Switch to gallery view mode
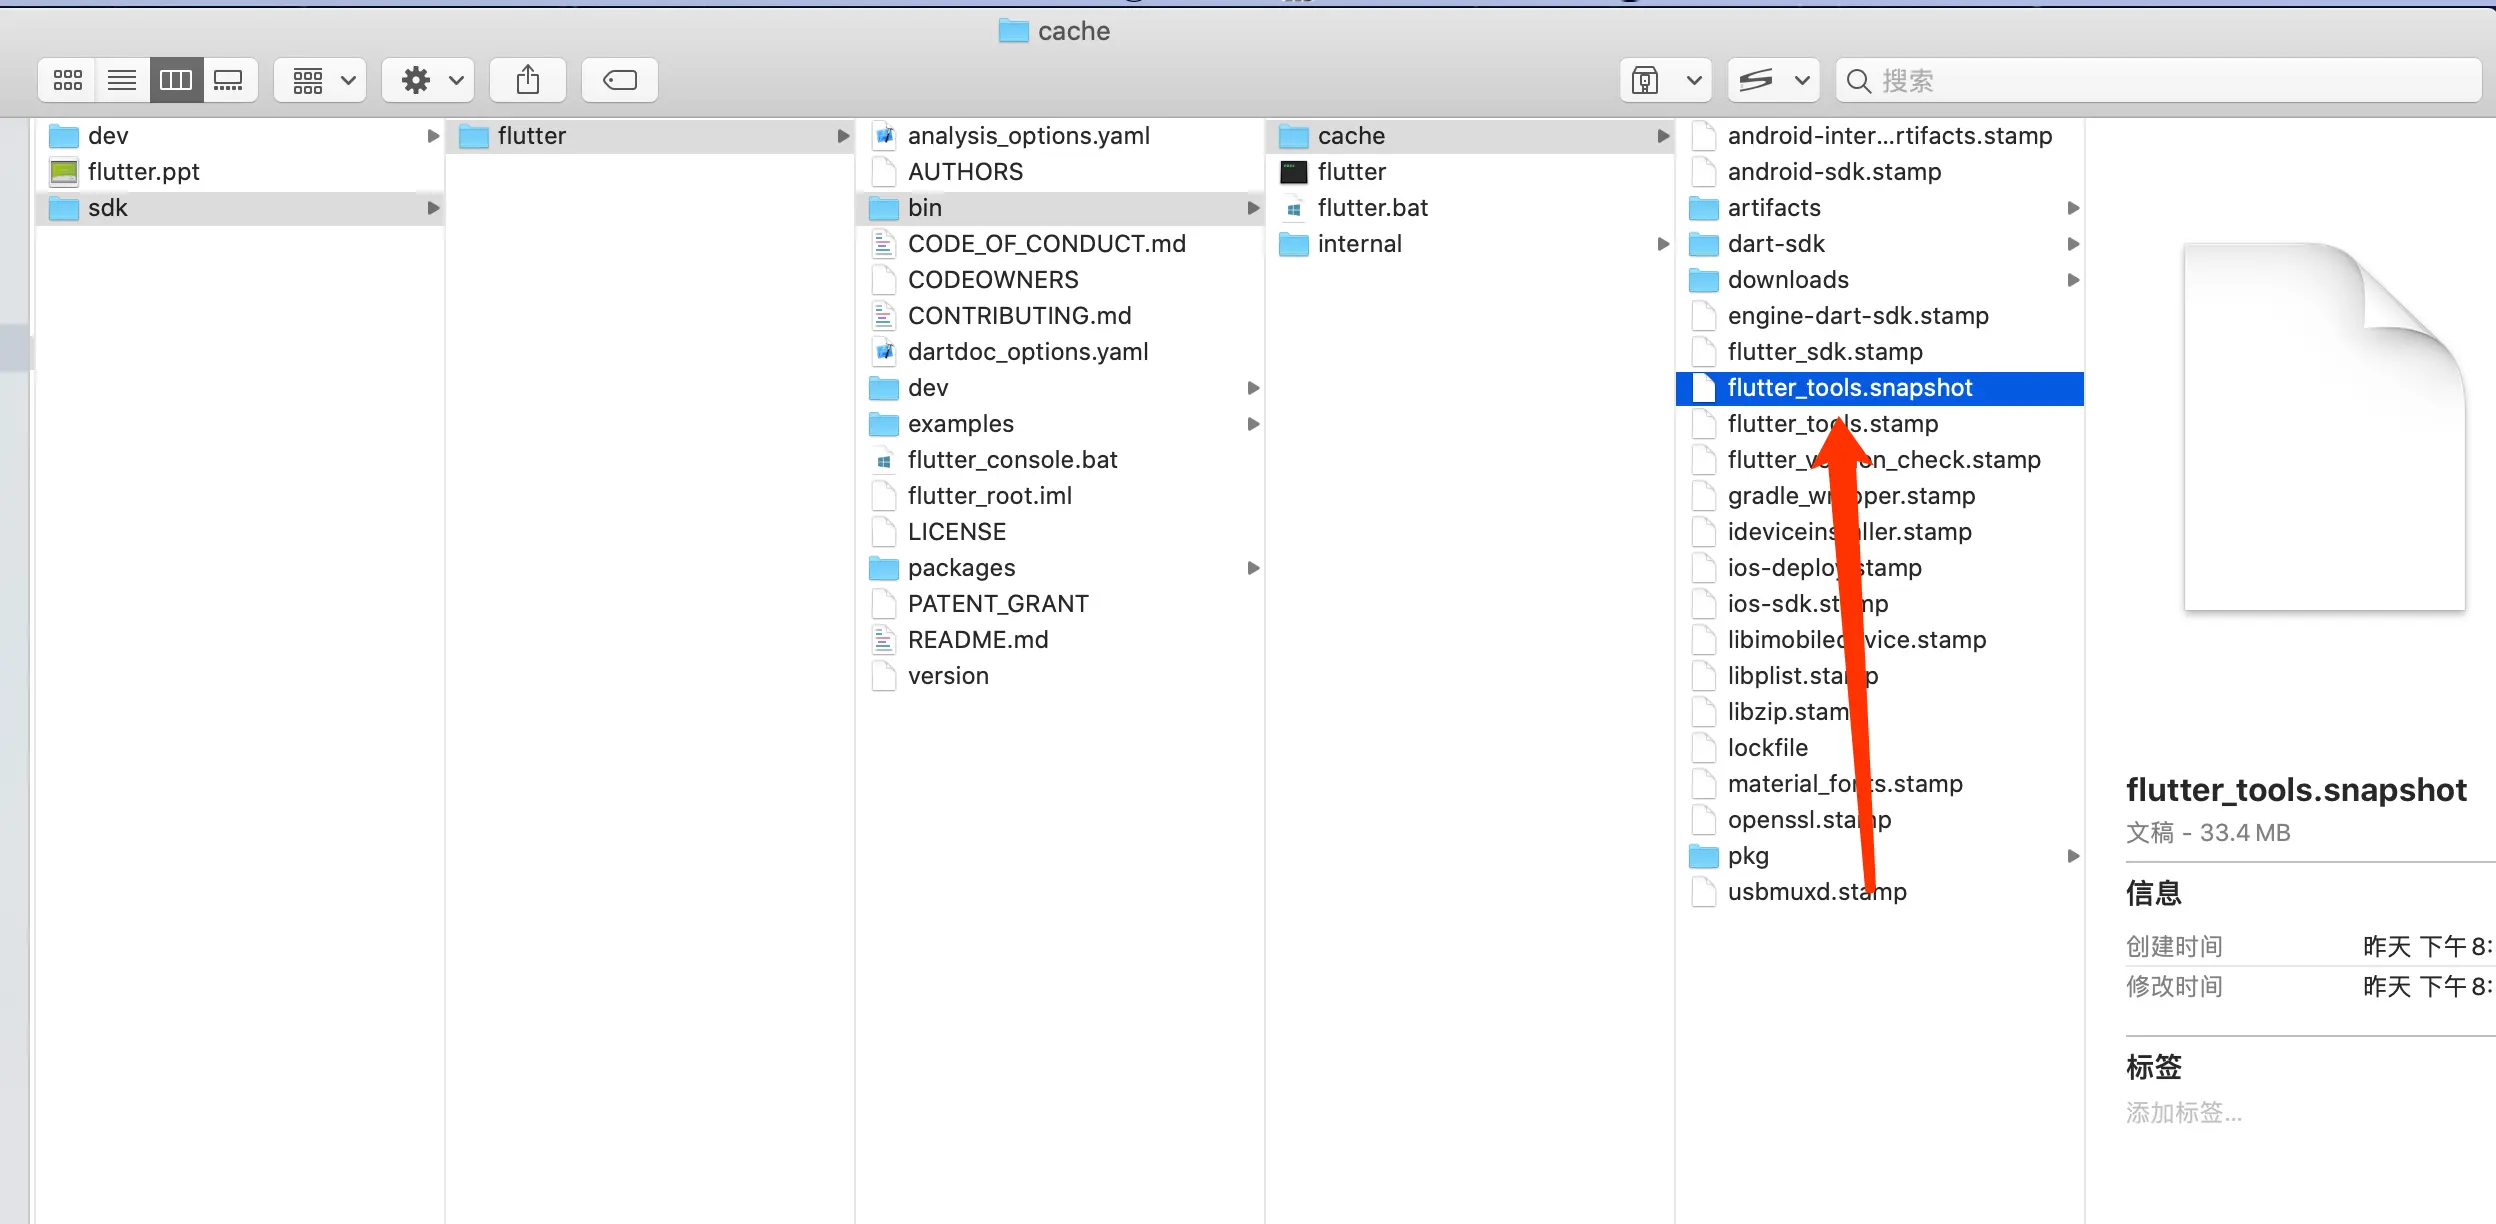 pyautogui.click(x=229, y=80)
